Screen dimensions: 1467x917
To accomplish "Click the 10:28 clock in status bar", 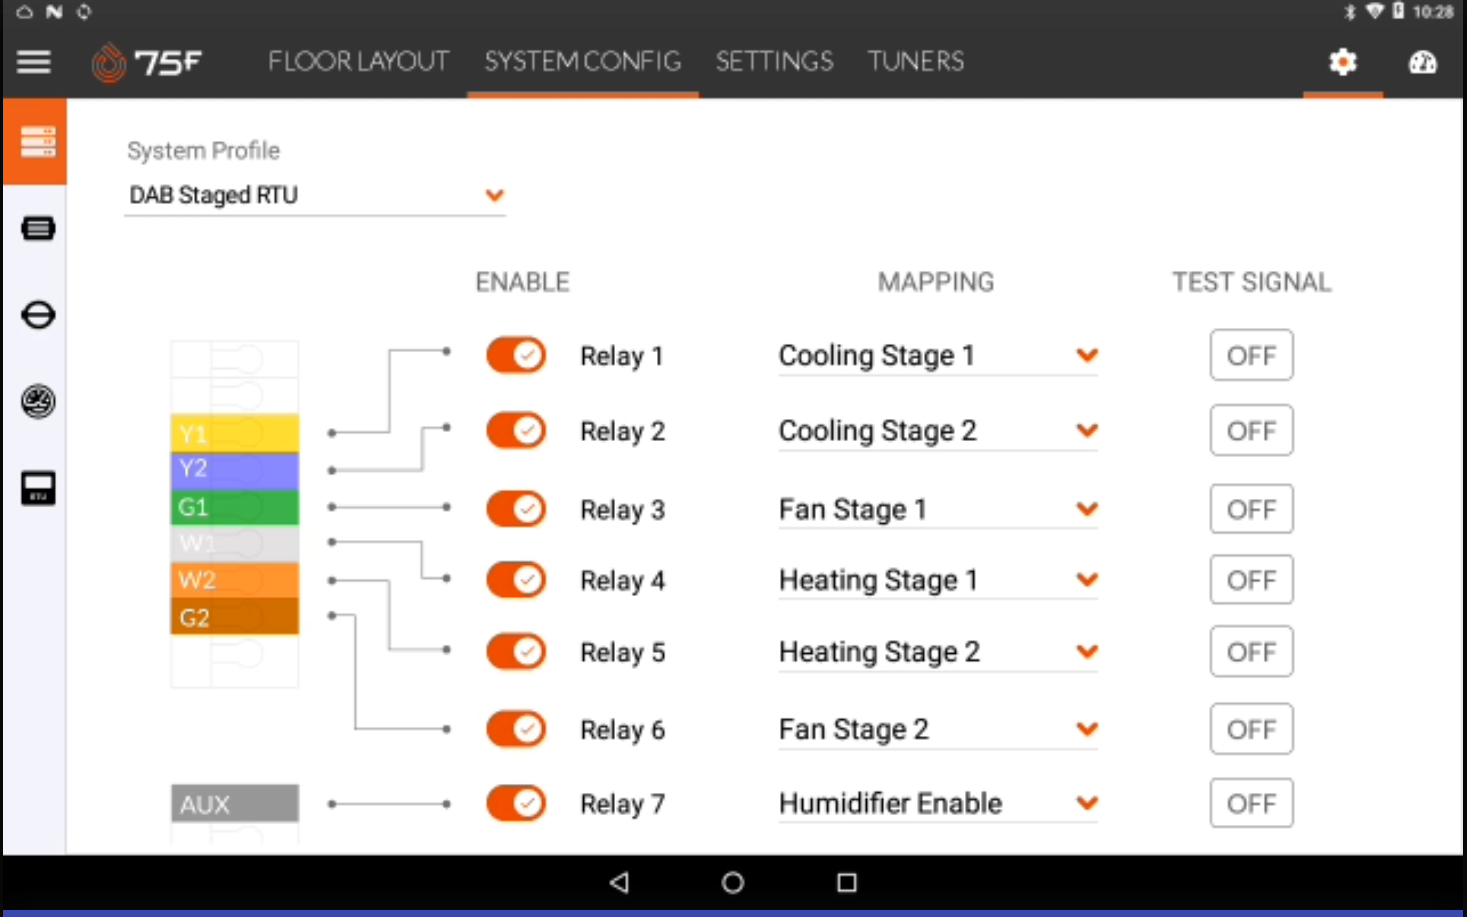I will click(x=1432, y=12).
